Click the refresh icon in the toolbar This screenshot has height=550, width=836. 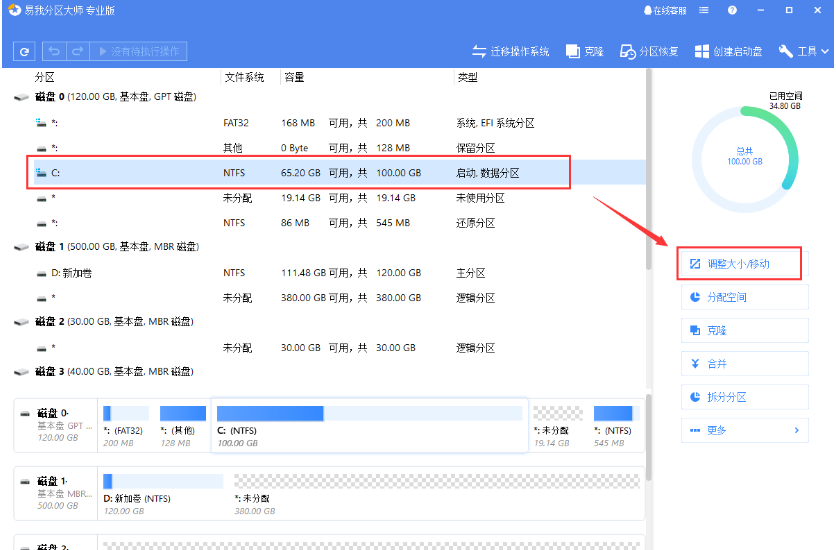coord(25,51)
